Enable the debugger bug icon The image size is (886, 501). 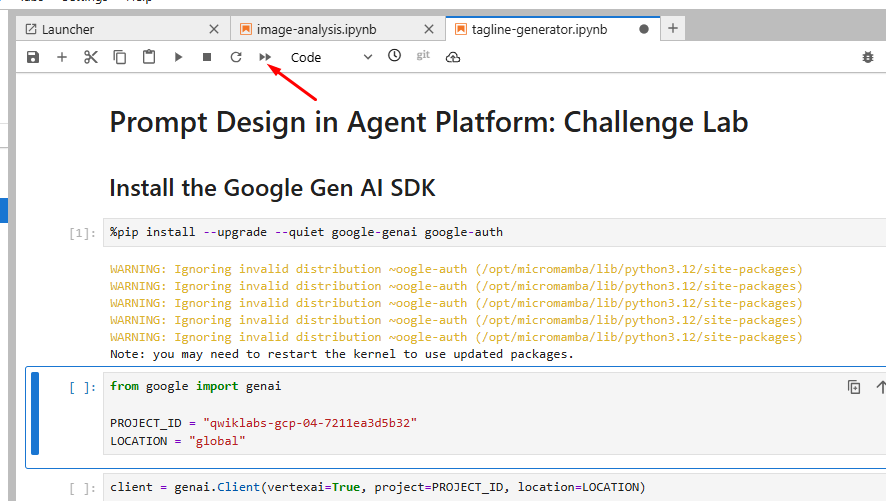(868, 57)
